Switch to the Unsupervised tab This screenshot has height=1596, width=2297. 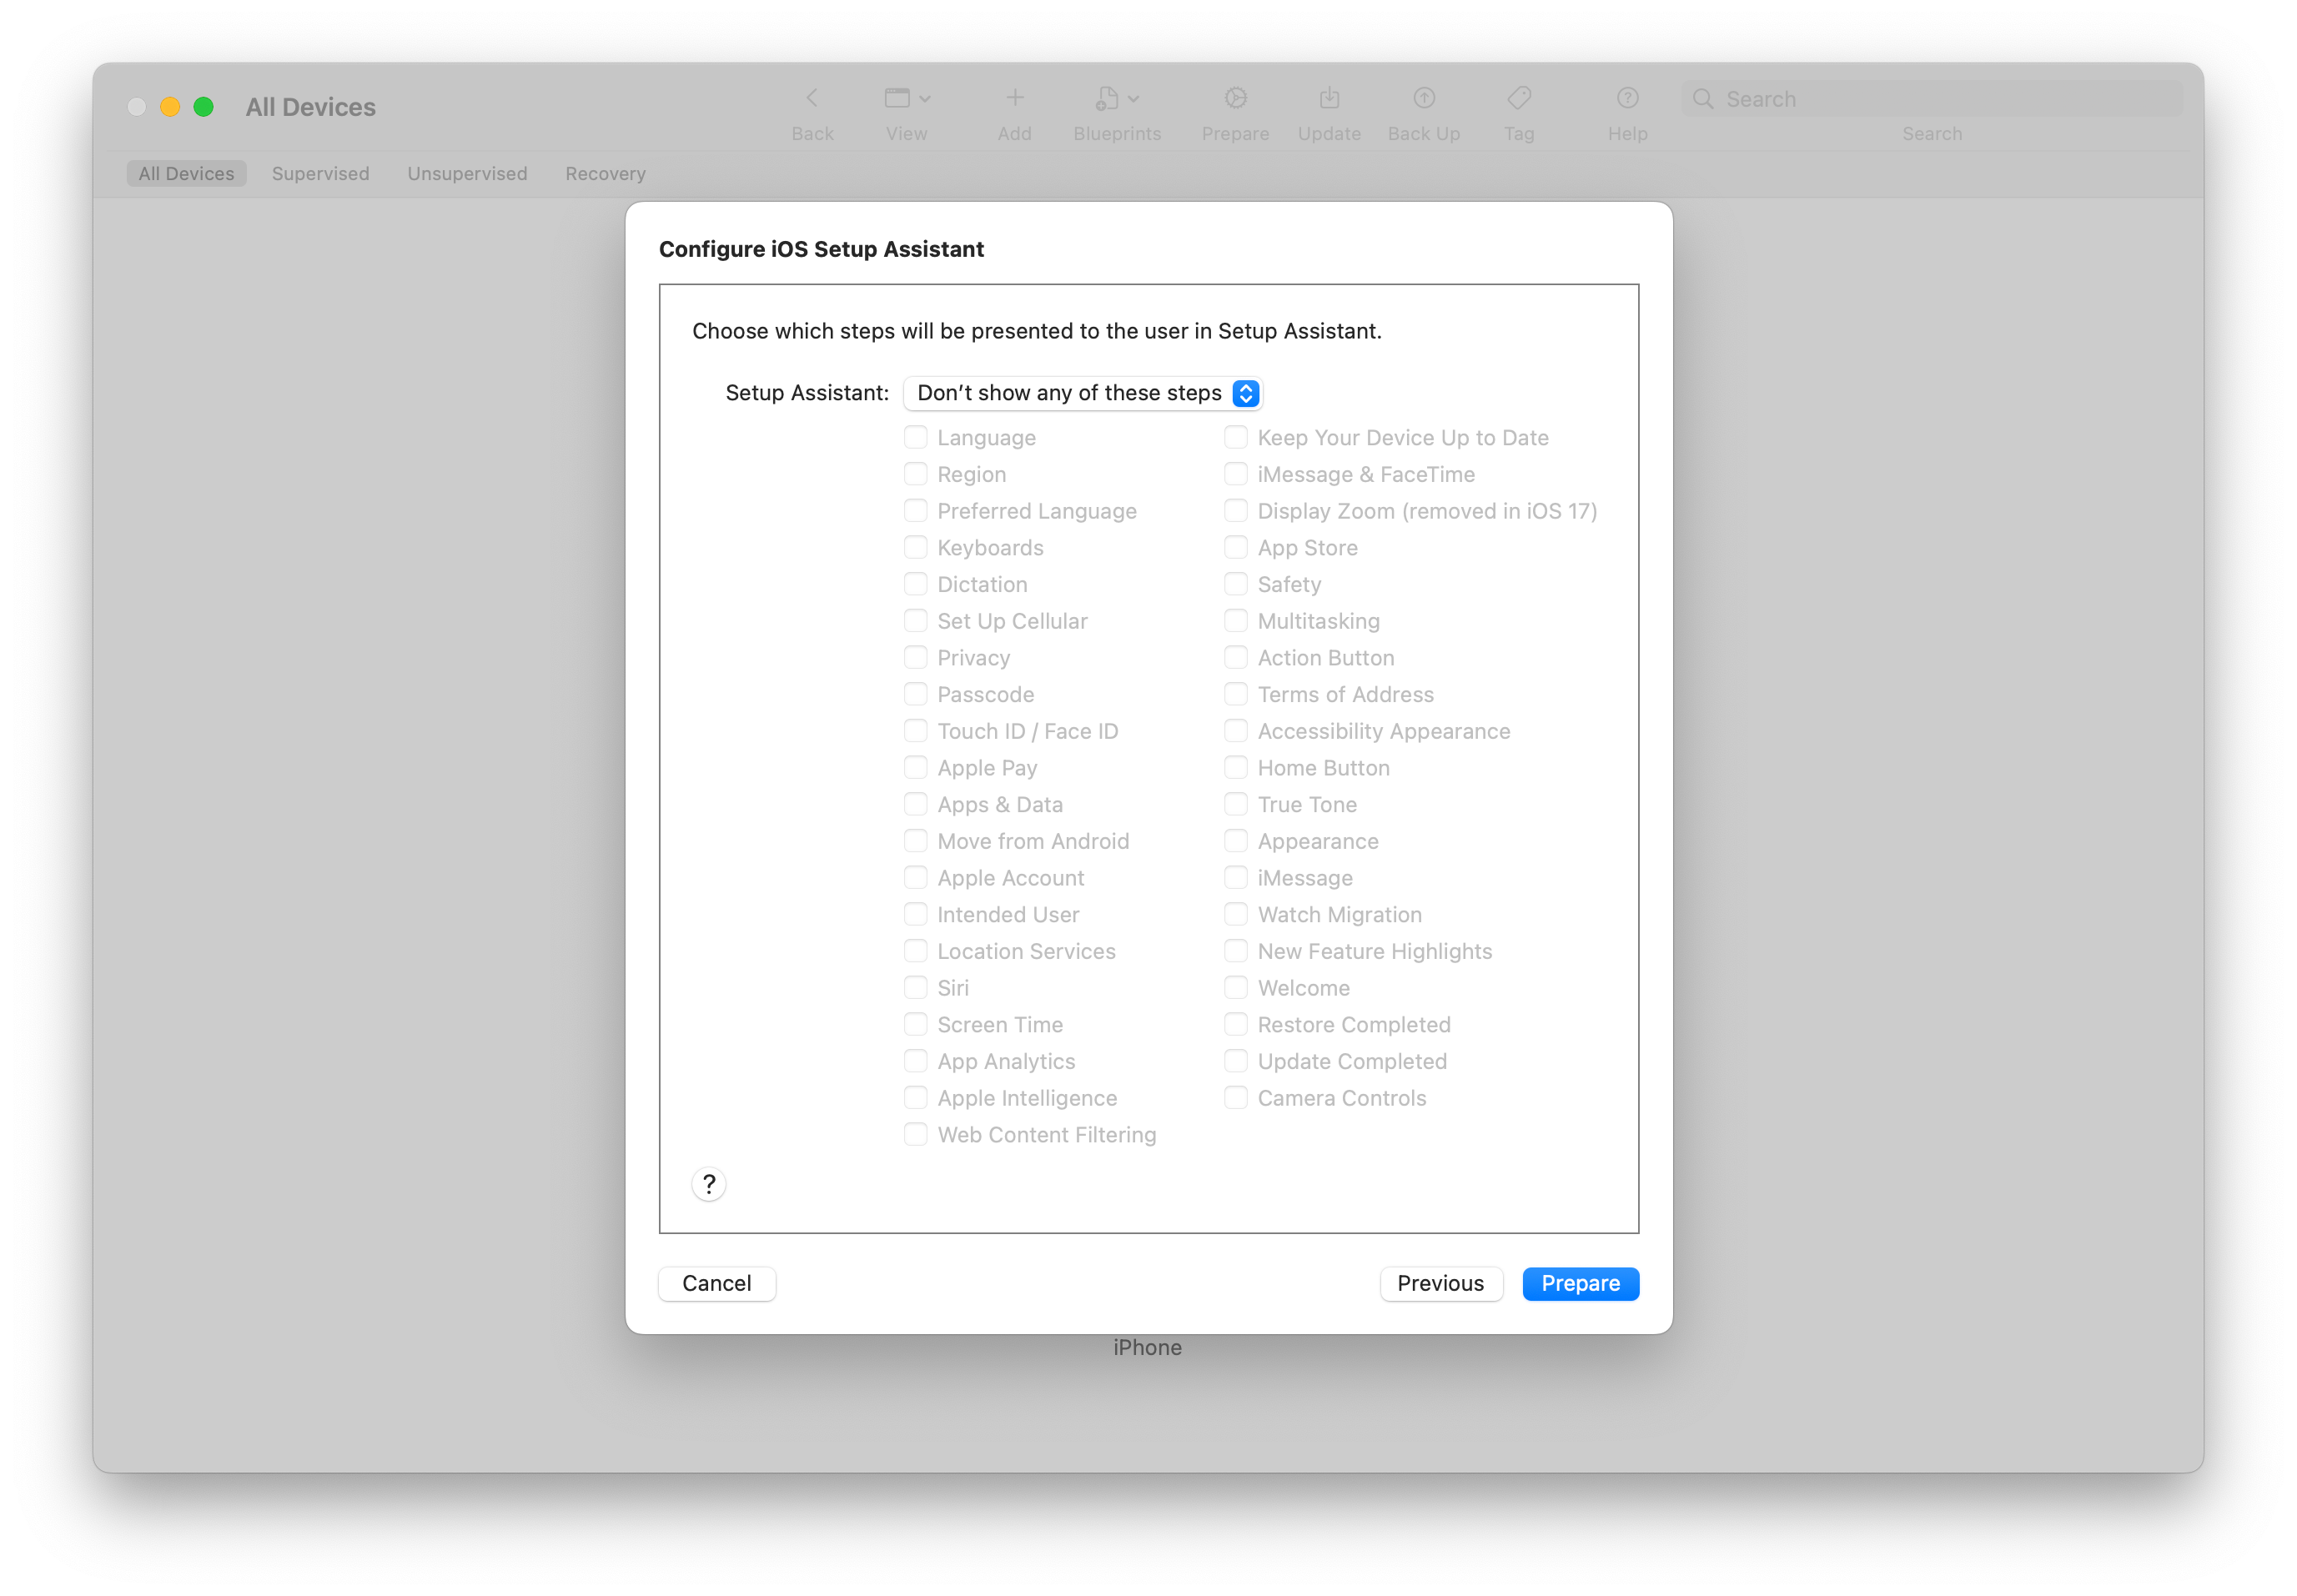(467, 173)
